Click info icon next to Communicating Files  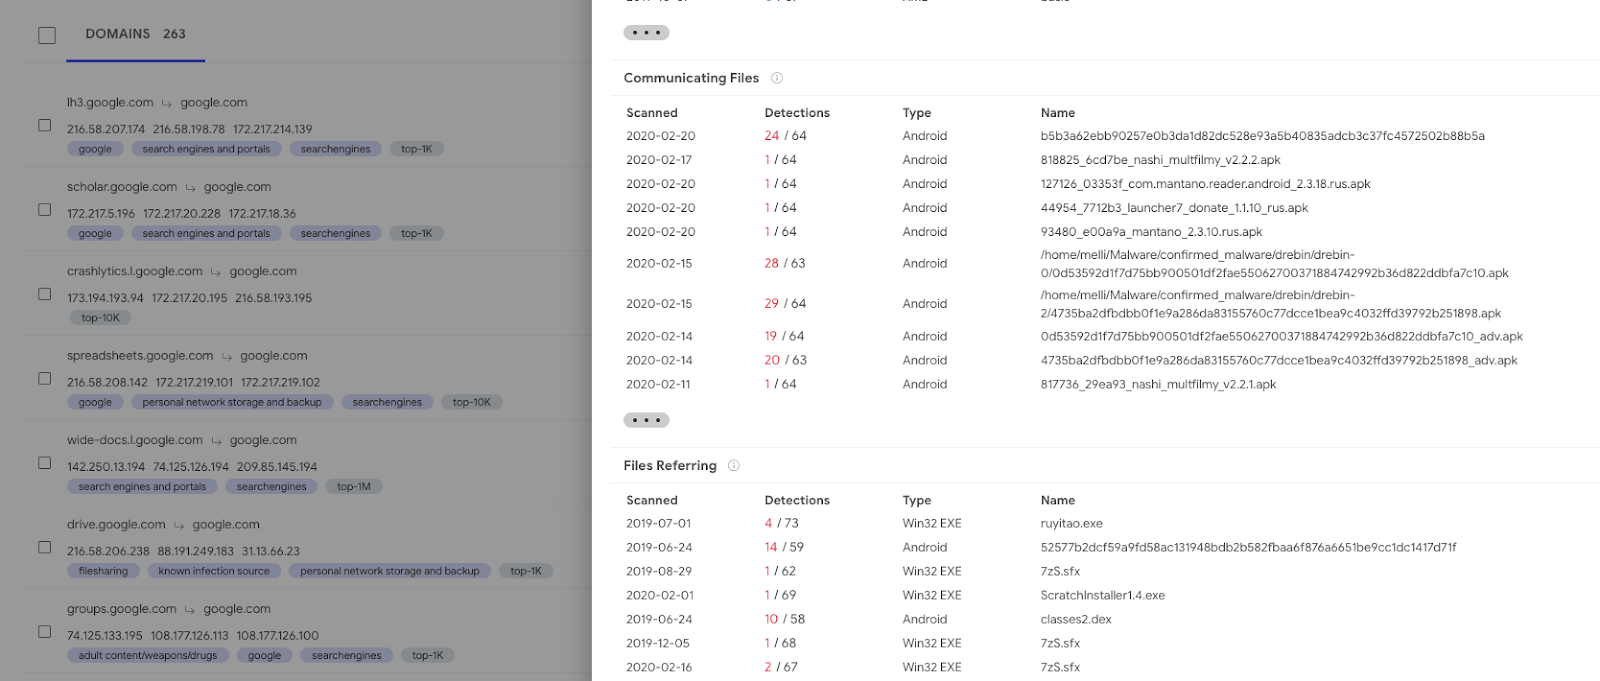tap(777, 78)
